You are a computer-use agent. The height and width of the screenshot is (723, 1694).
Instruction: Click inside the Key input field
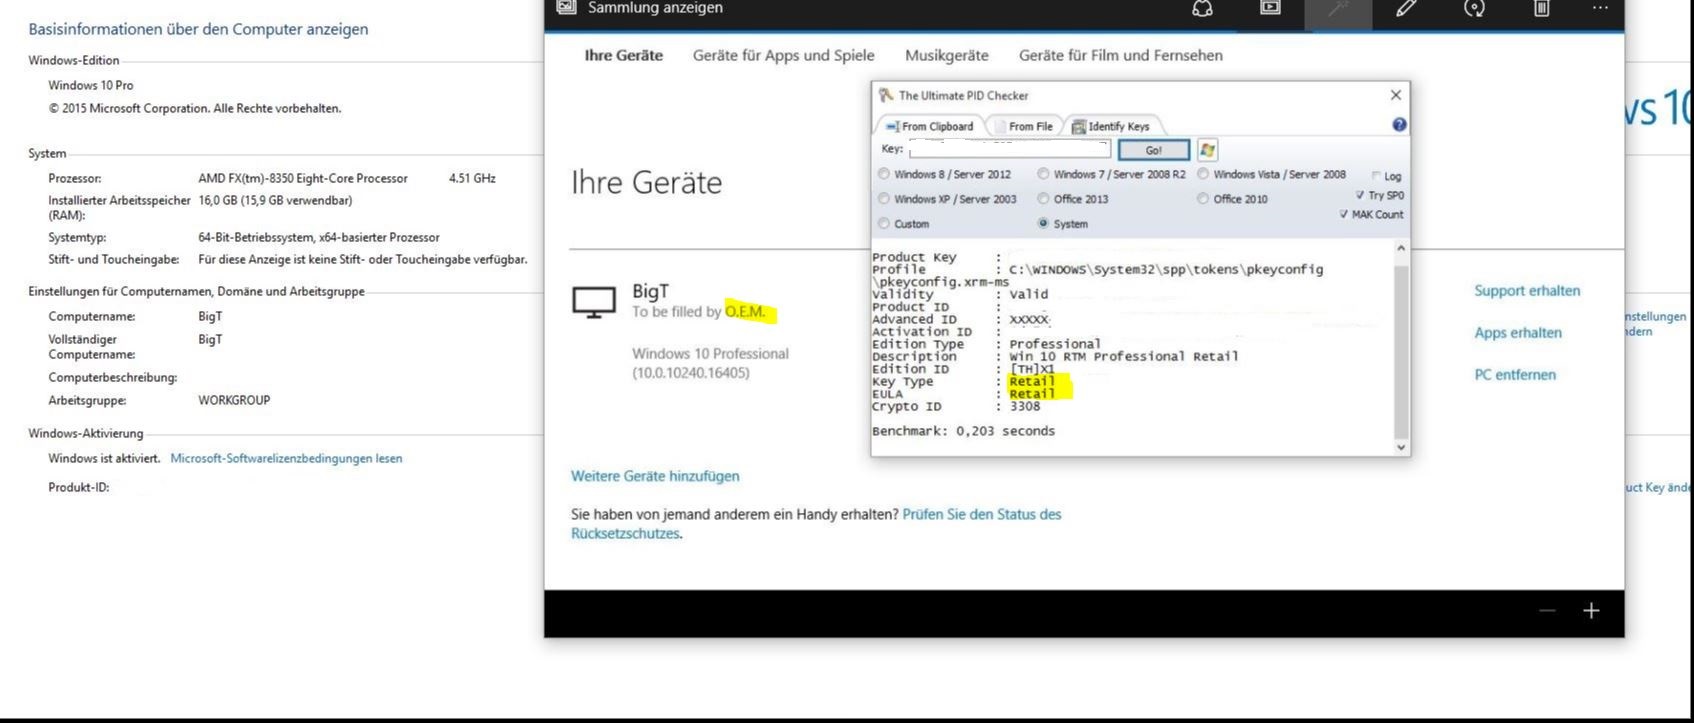tap(1010, 150)
